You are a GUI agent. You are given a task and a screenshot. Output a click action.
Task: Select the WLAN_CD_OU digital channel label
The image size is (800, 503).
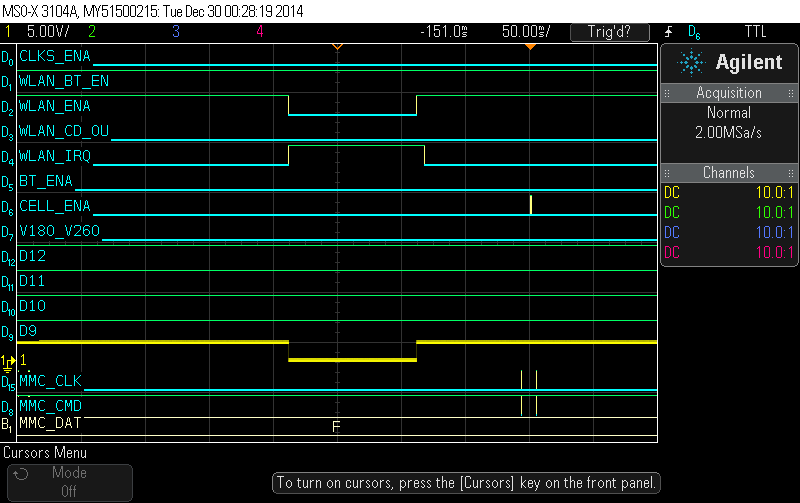64,131
